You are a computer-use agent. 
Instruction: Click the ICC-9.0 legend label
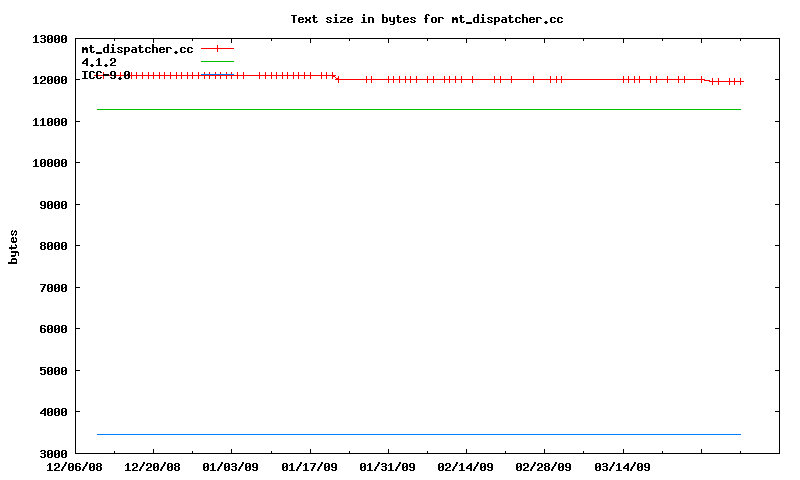coord(106,75)
